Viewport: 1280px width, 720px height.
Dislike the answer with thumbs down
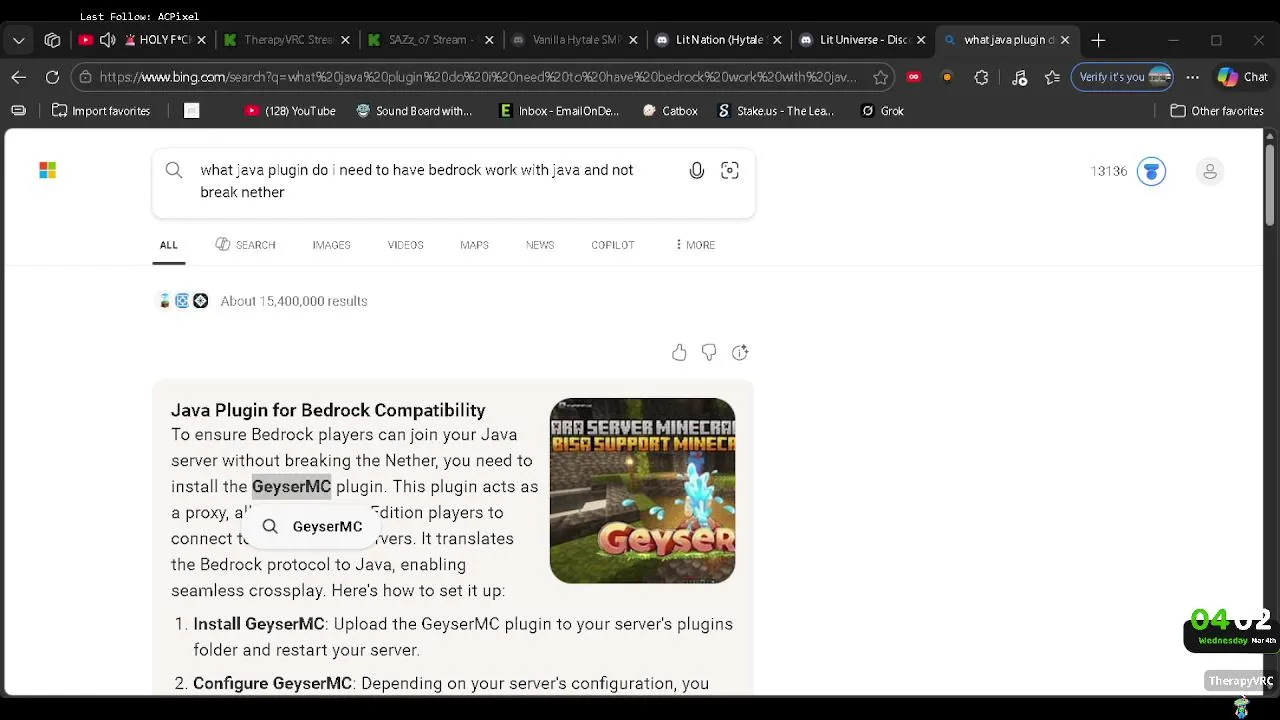pos(709,352)
